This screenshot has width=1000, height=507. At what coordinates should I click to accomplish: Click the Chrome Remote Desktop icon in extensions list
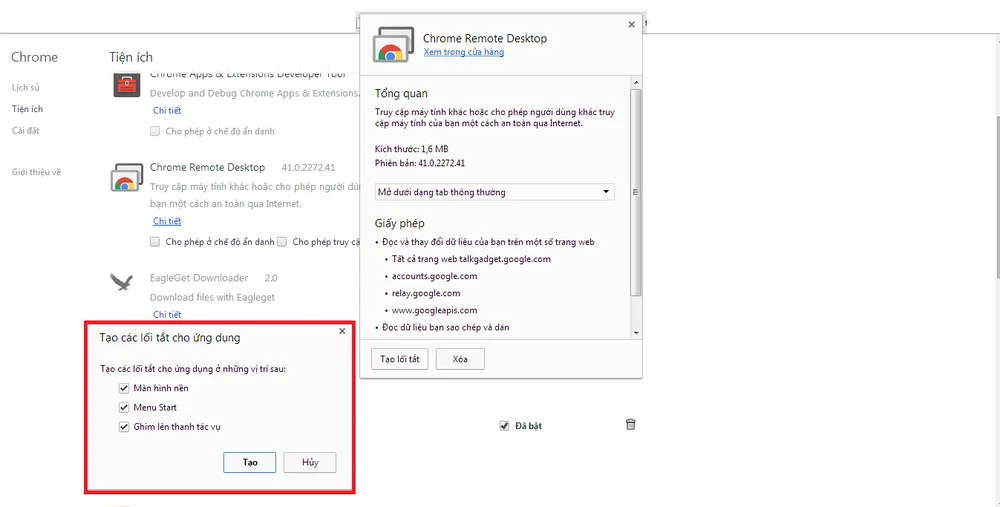[x=125, y=178]
